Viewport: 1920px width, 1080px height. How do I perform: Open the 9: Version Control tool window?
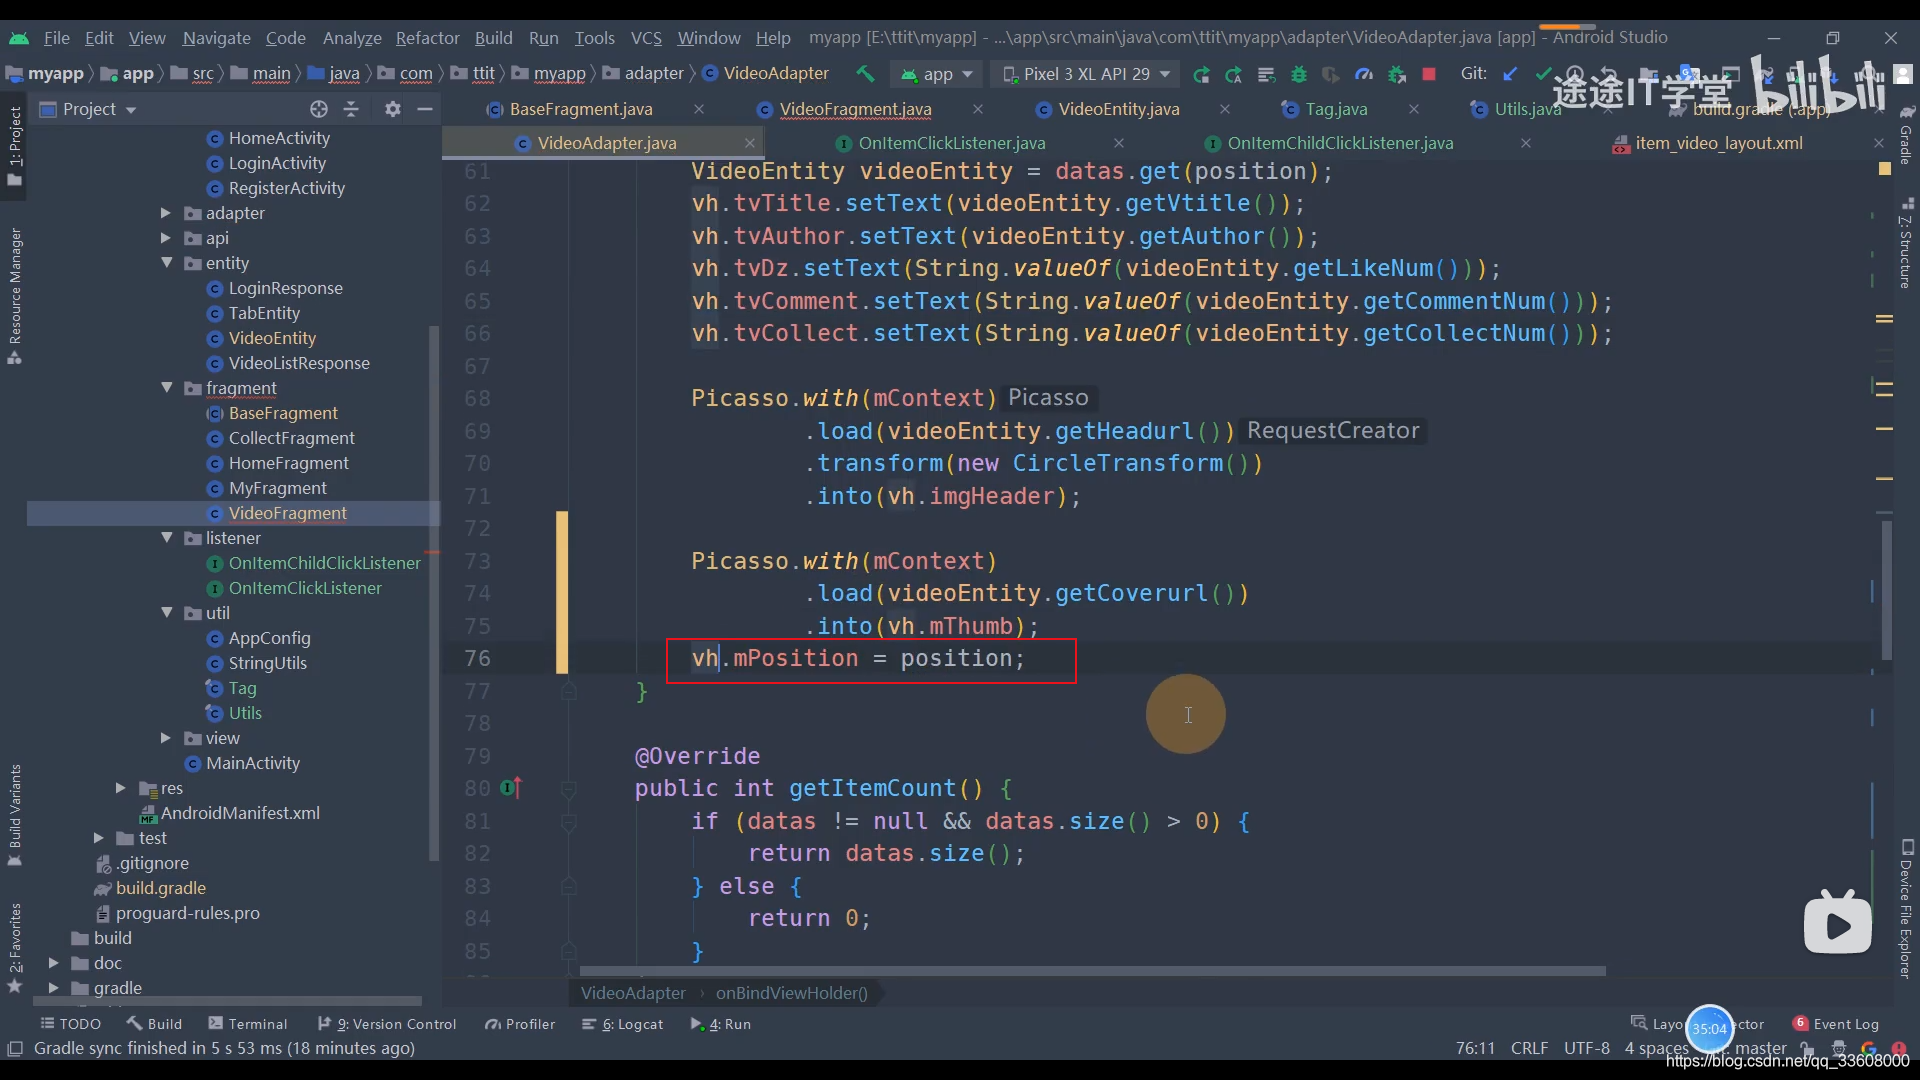(387, 1024)
